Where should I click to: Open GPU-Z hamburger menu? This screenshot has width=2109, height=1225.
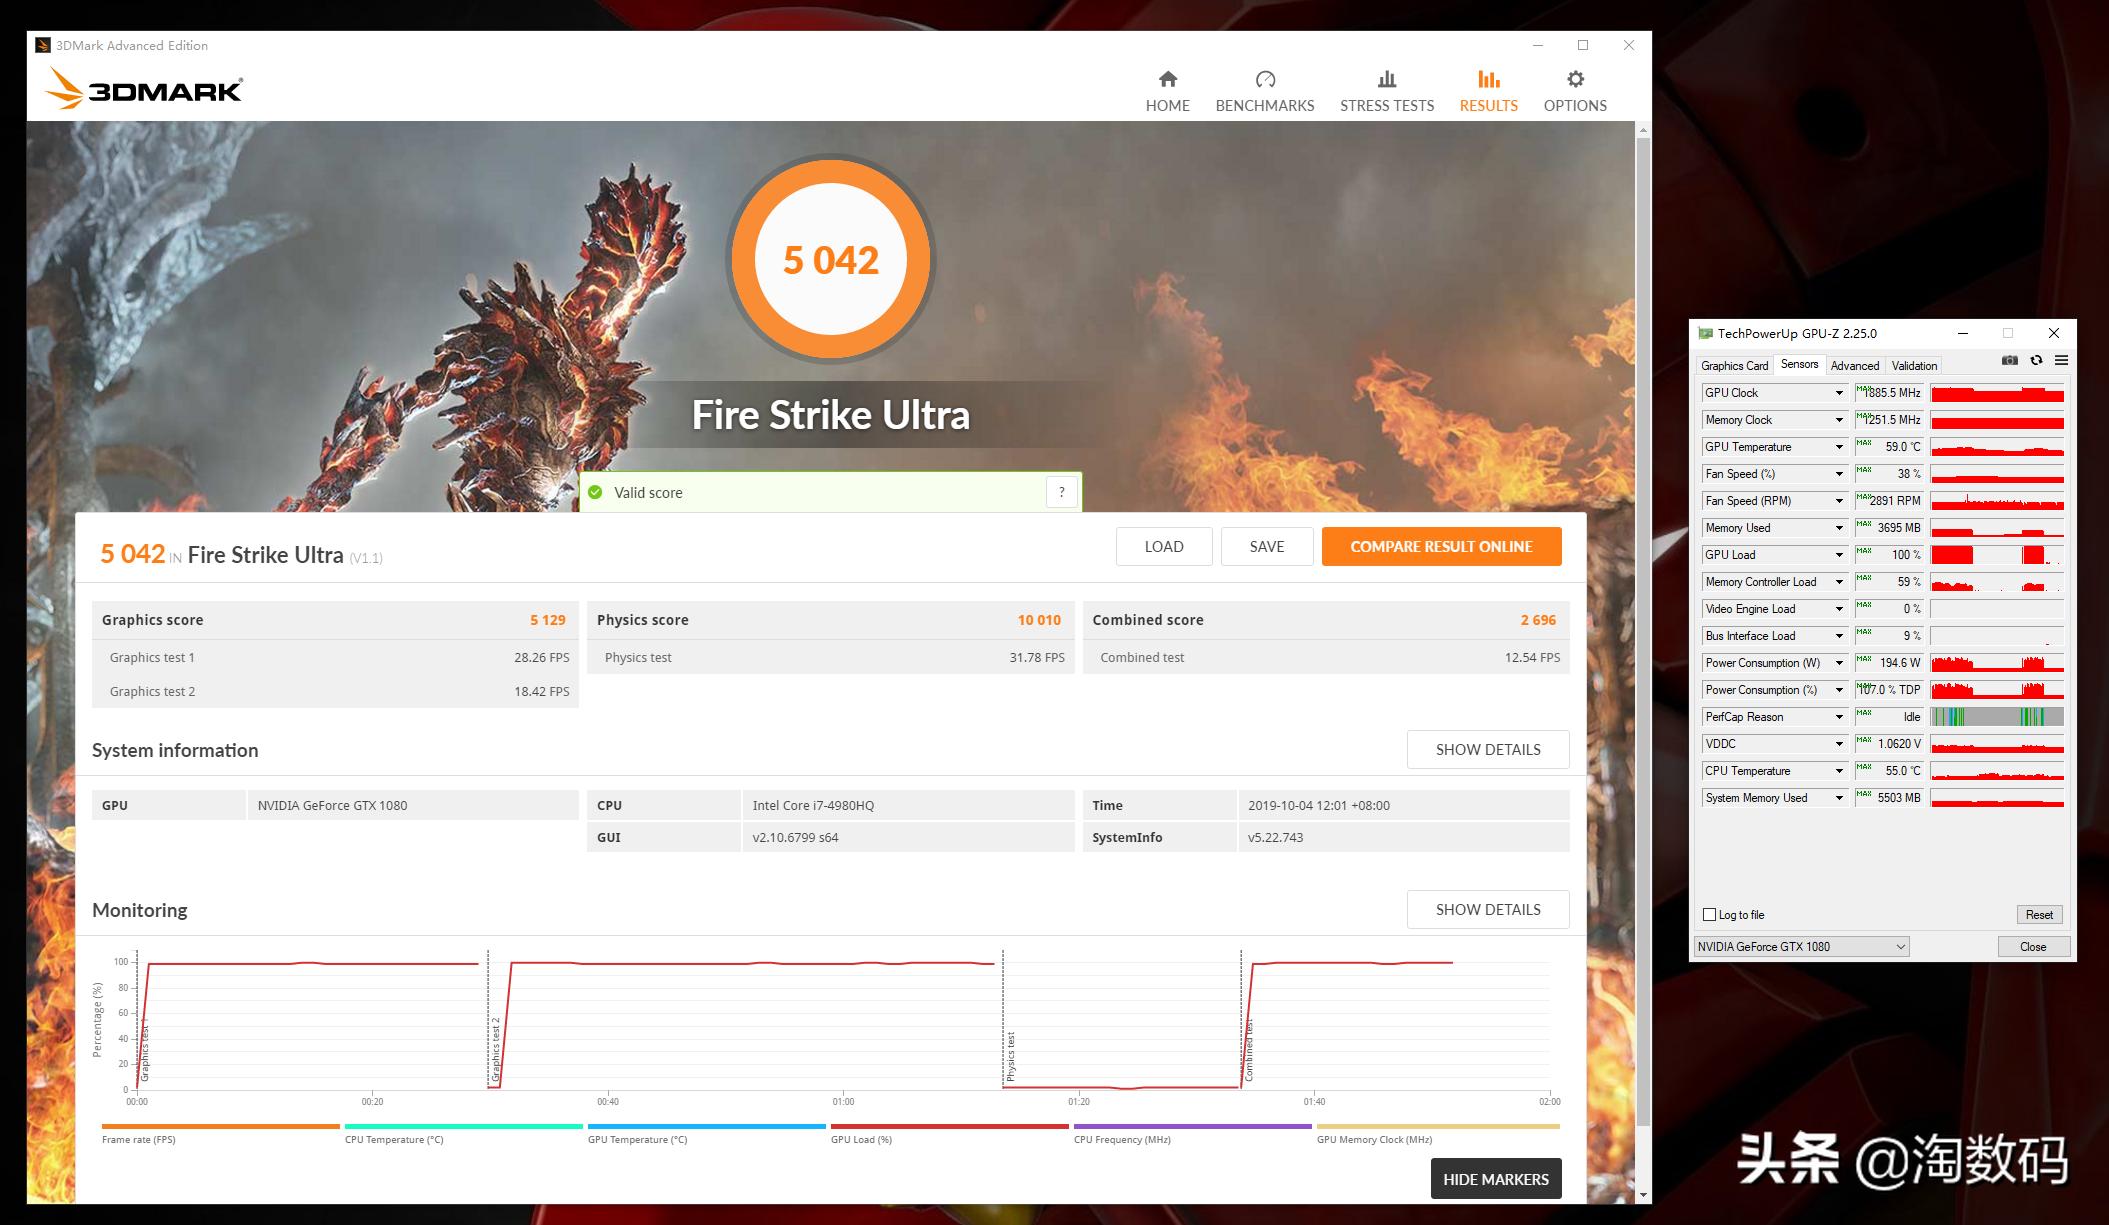coord(2061,360)
